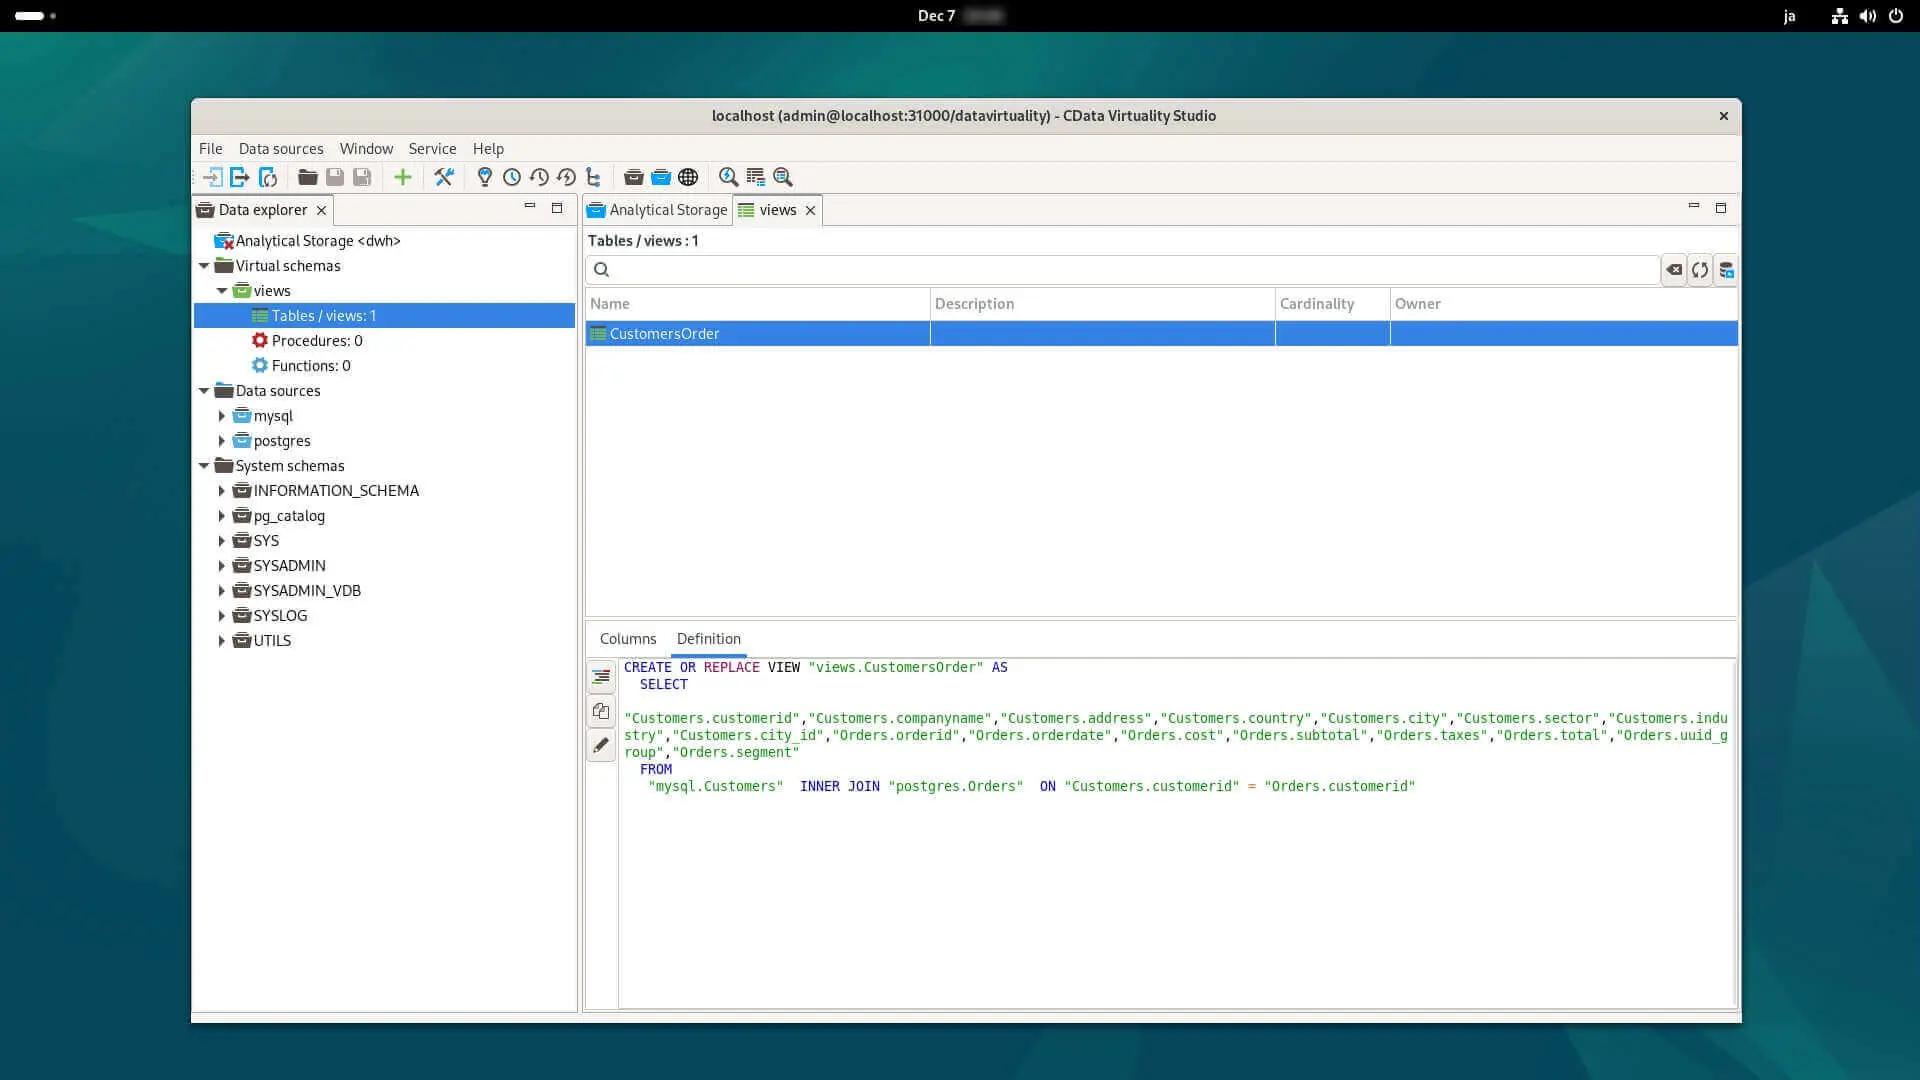The height and width of the screenshot is (1080, 1920).
Task: Expand the INFORMATION_SCHEMA node
Action: coord(222,491)
